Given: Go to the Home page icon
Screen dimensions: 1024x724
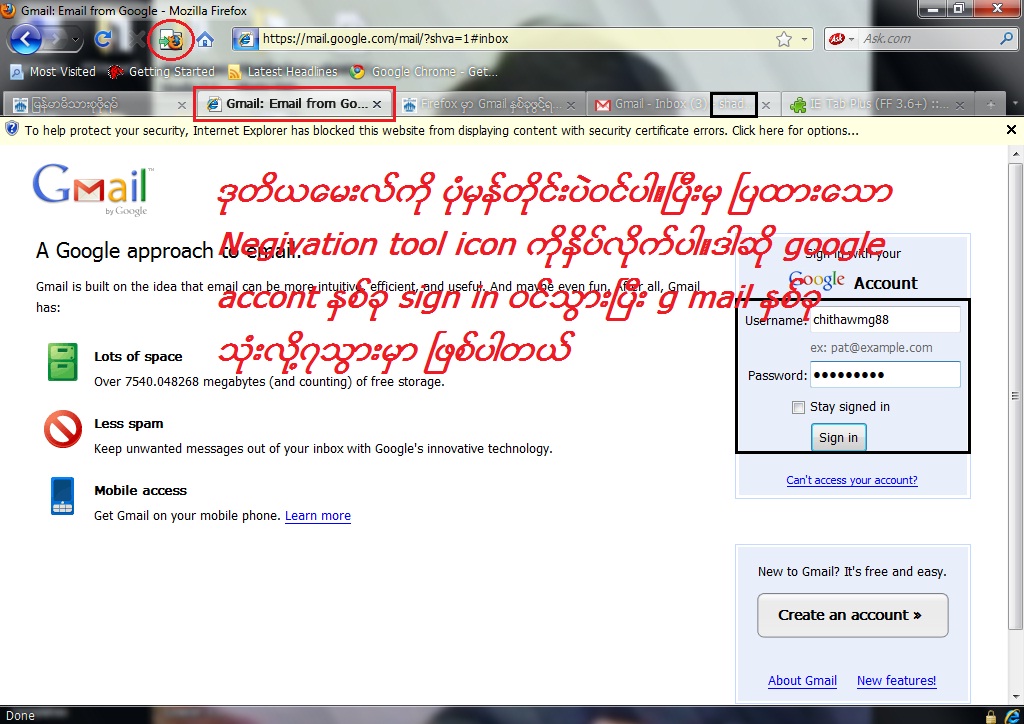Looking at the screenshot, I should click(x=205, y=40).
